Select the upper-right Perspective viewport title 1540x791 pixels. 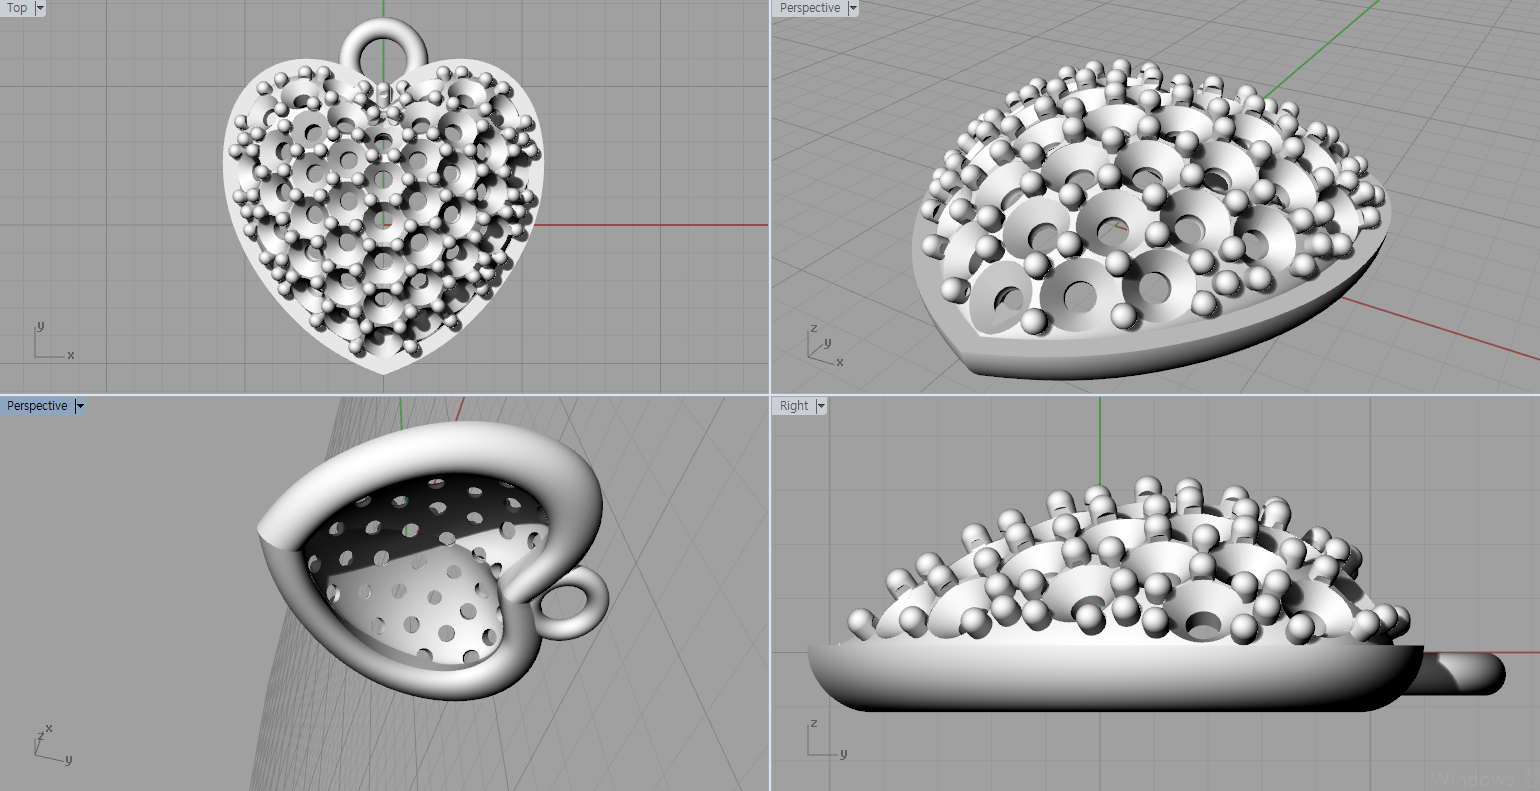809,8
